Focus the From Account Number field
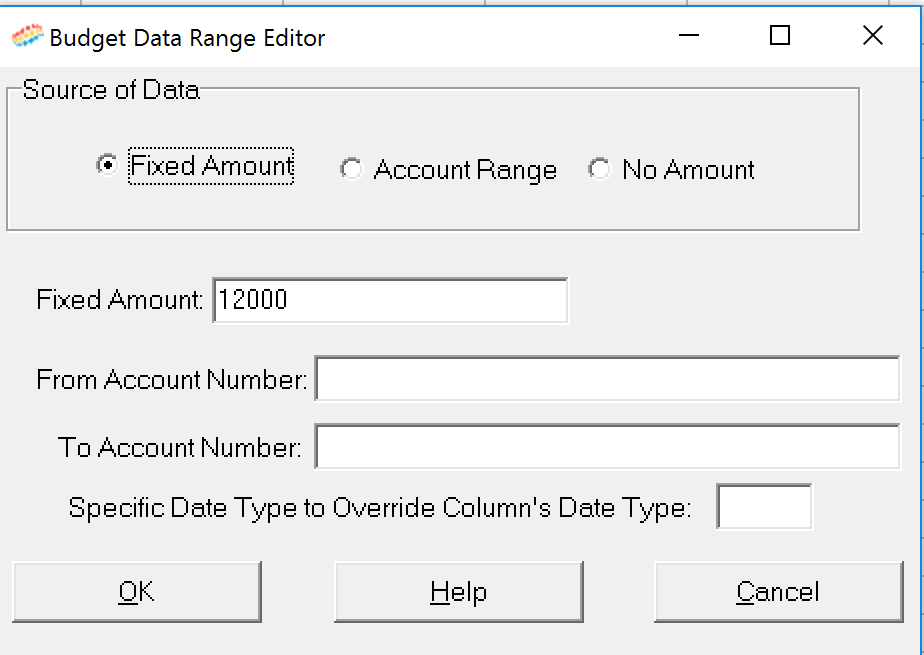The width and height of the screenshot is (924, 655). 608,379
